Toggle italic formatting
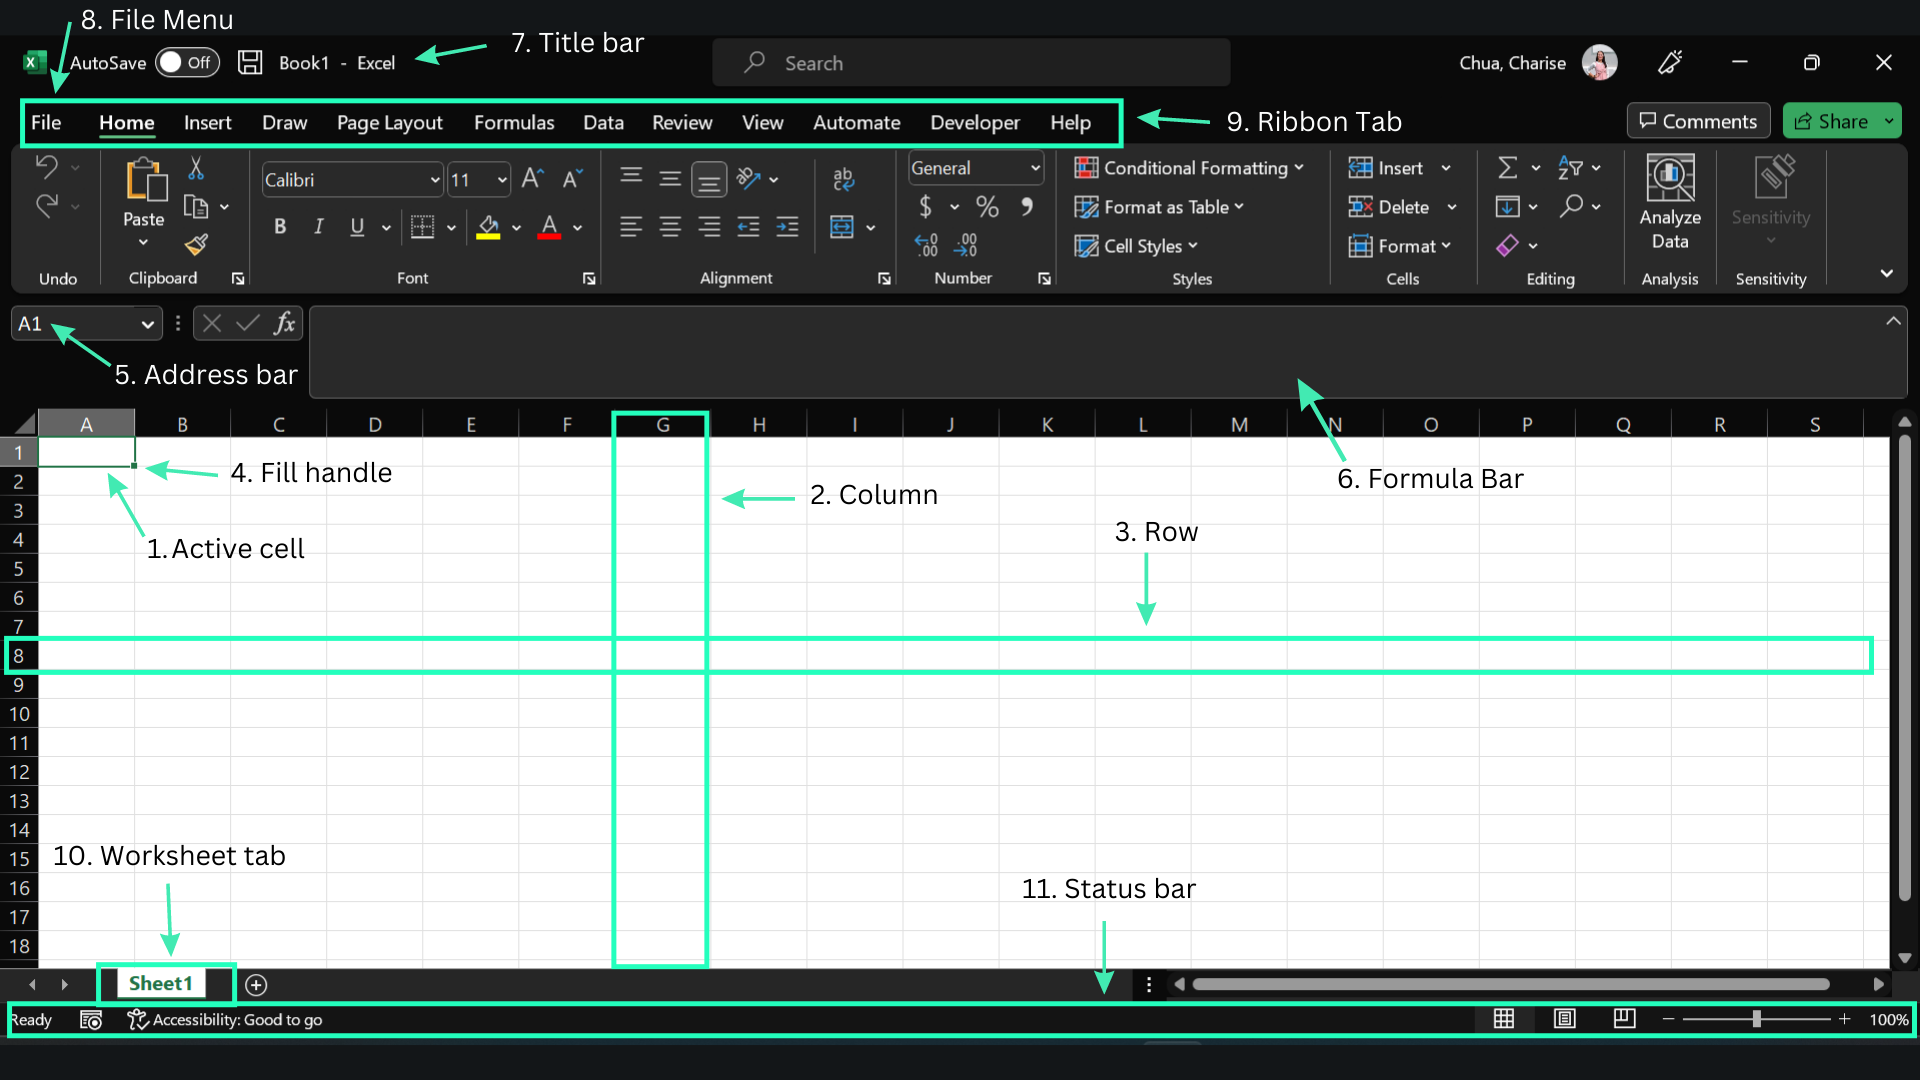Screen dimensions: 1920x1080 (318, 227)
